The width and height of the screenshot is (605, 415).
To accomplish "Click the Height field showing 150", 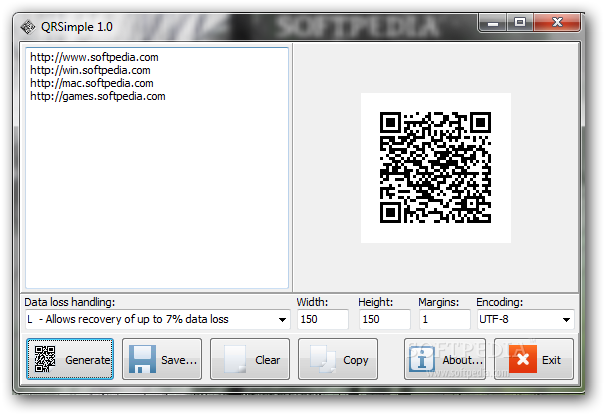I will click(x=384, y=319).
